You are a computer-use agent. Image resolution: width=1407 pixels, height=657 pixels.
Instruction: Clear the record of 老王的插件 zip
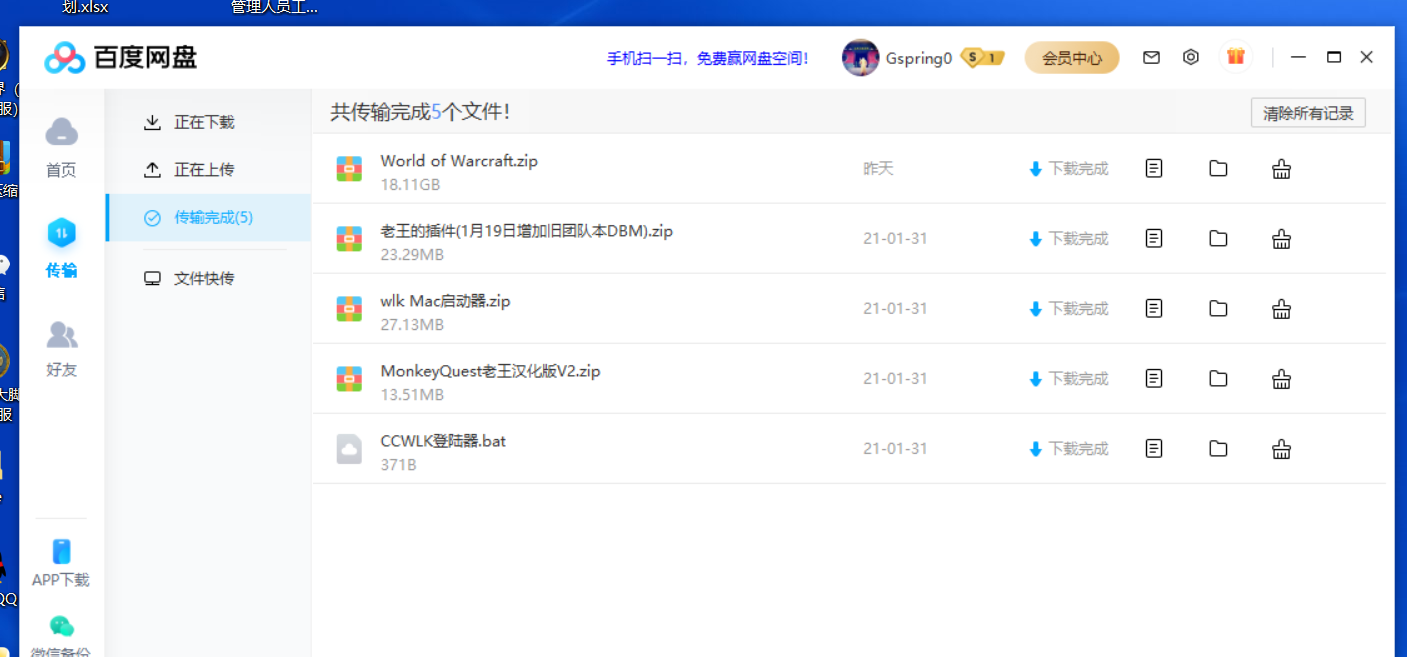(1281, 239)
